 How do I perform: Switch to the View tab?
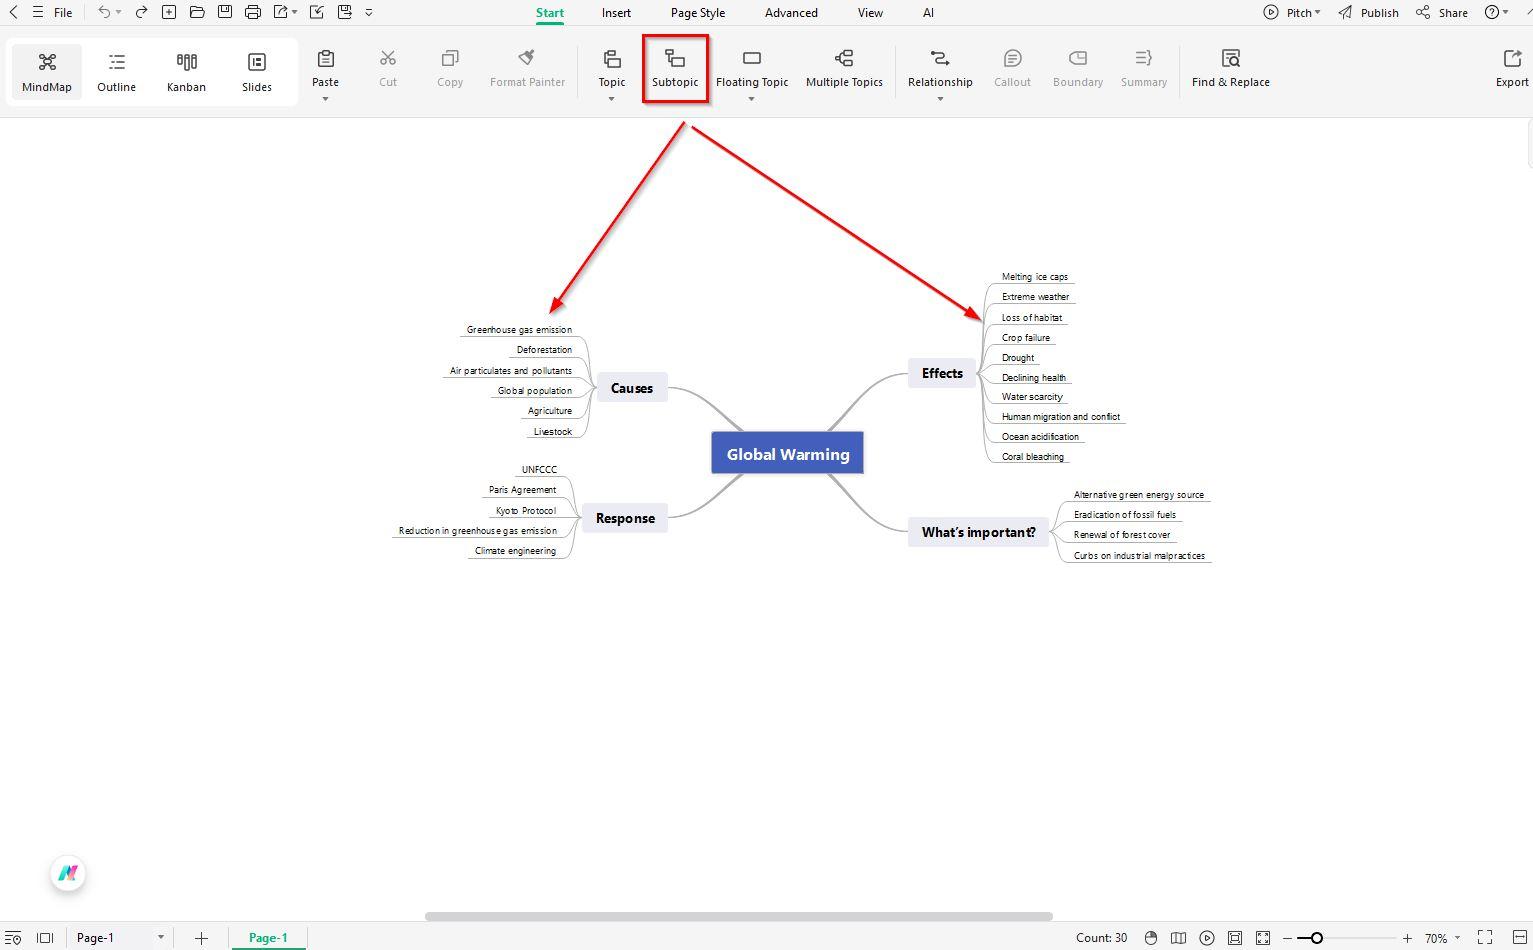pos(870,13)
